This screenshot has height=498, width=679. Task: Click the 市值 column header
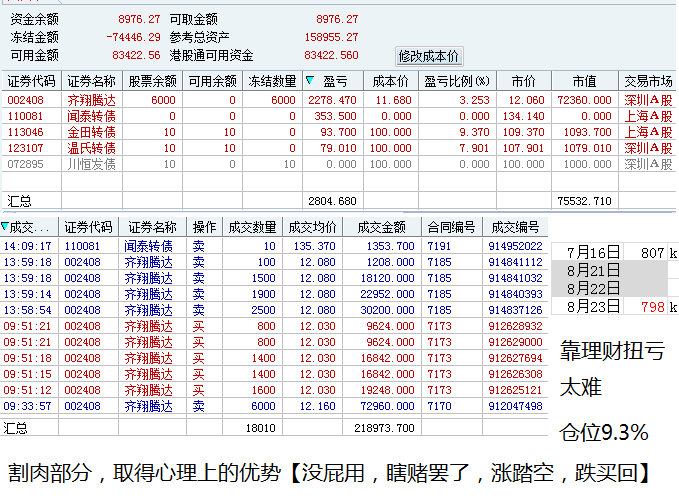(x=585, y=81)
